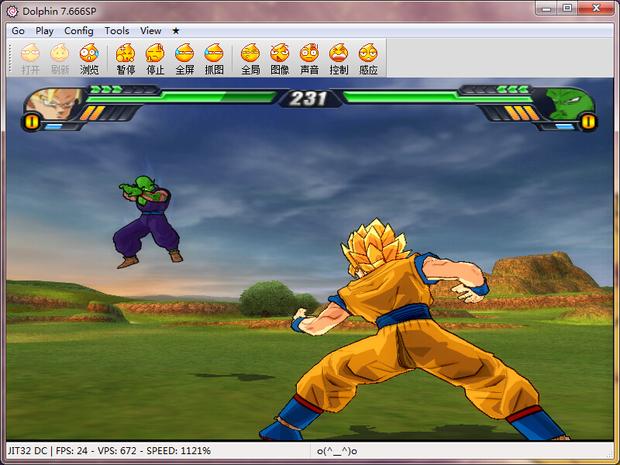Open audio settings via the 声音 icon
This screenshot has height=465, width=620.
[x=309, y=59]
